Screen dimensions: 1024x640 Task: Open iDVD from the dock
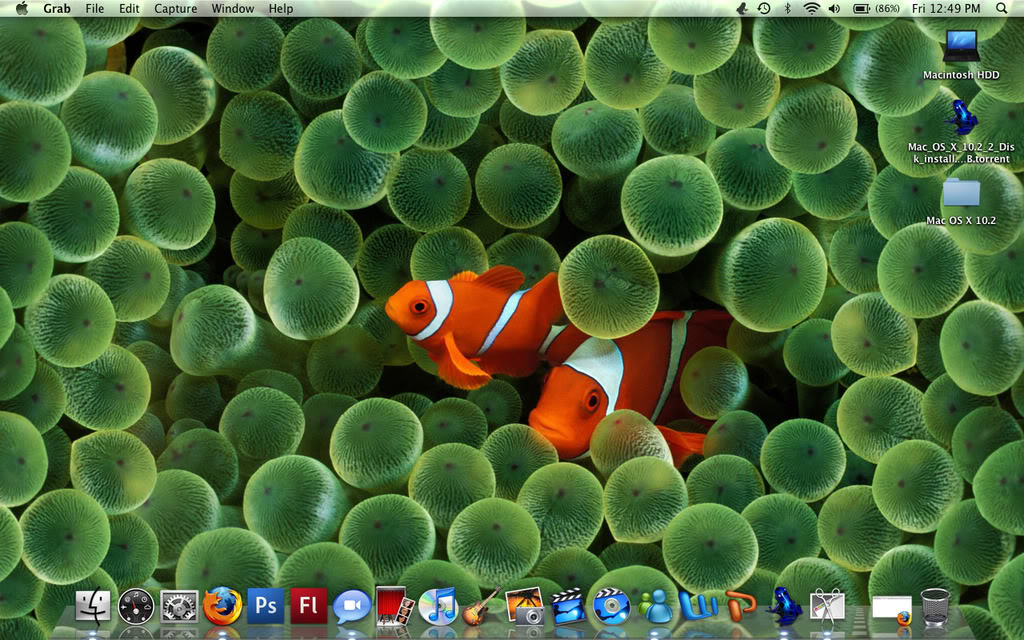(x=612, y=606)
